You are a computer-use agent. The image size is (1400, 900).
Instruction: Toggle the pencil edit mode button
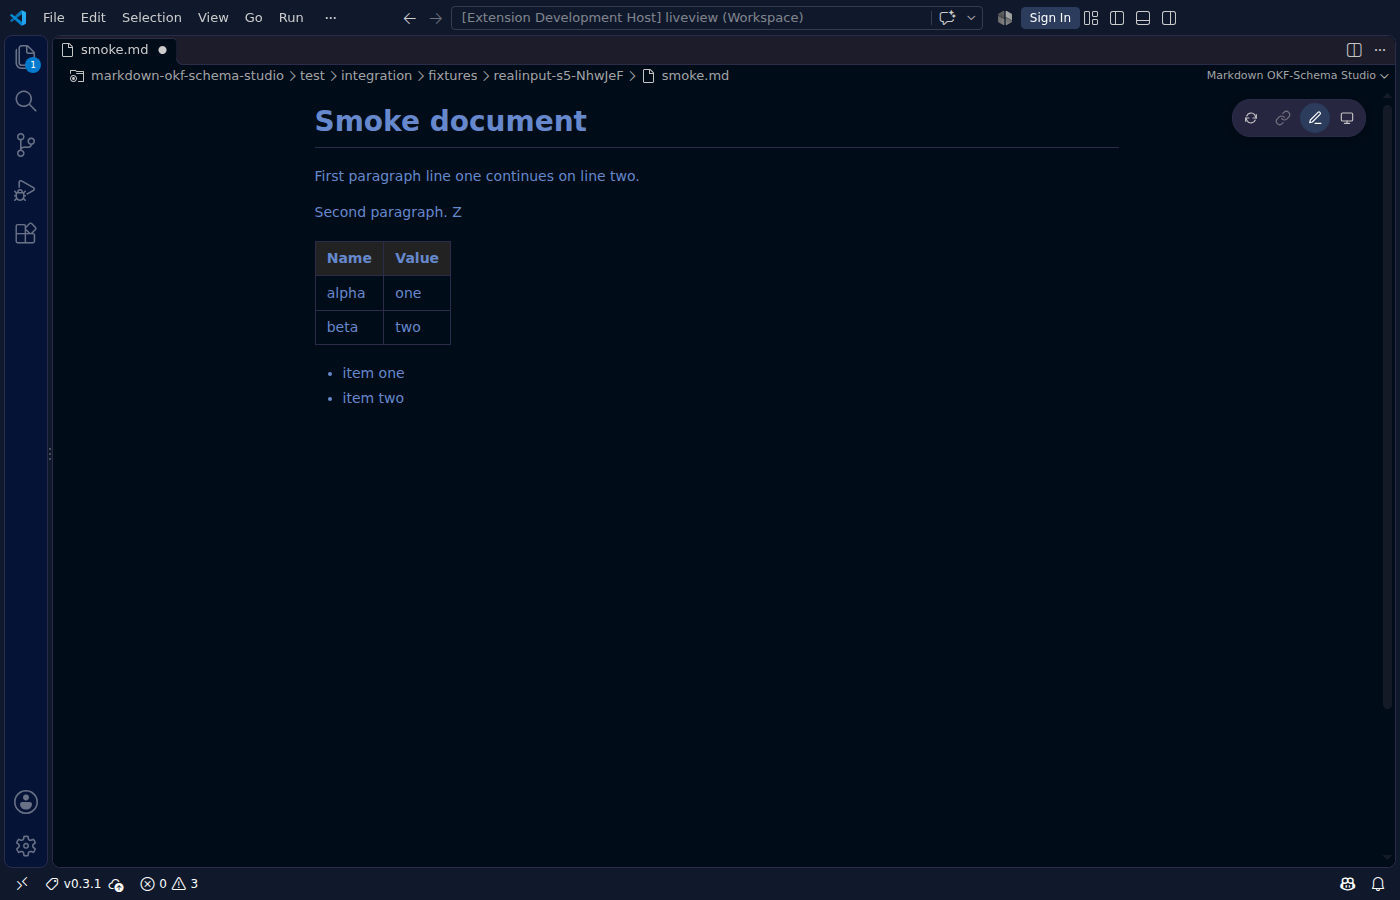point(1315,118)
